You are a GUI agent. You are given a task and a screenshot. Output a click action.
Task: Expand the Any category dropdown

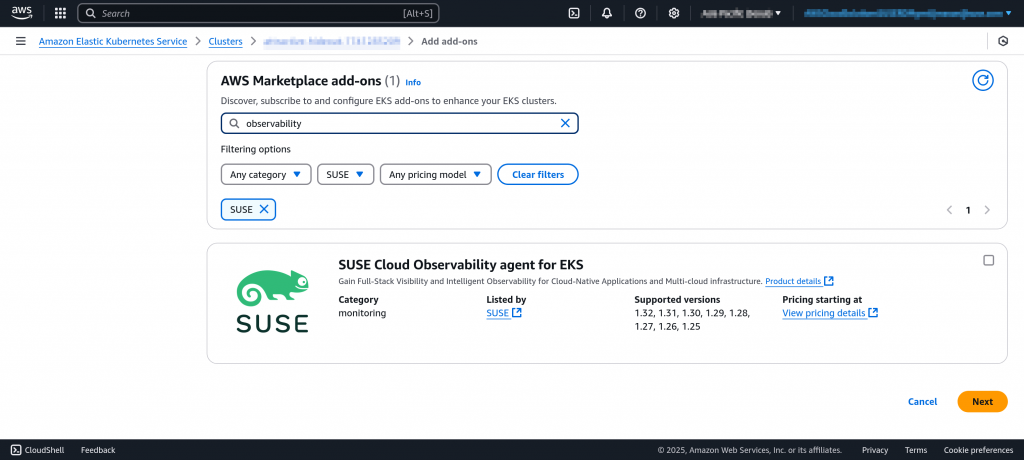tap(265, 174)
